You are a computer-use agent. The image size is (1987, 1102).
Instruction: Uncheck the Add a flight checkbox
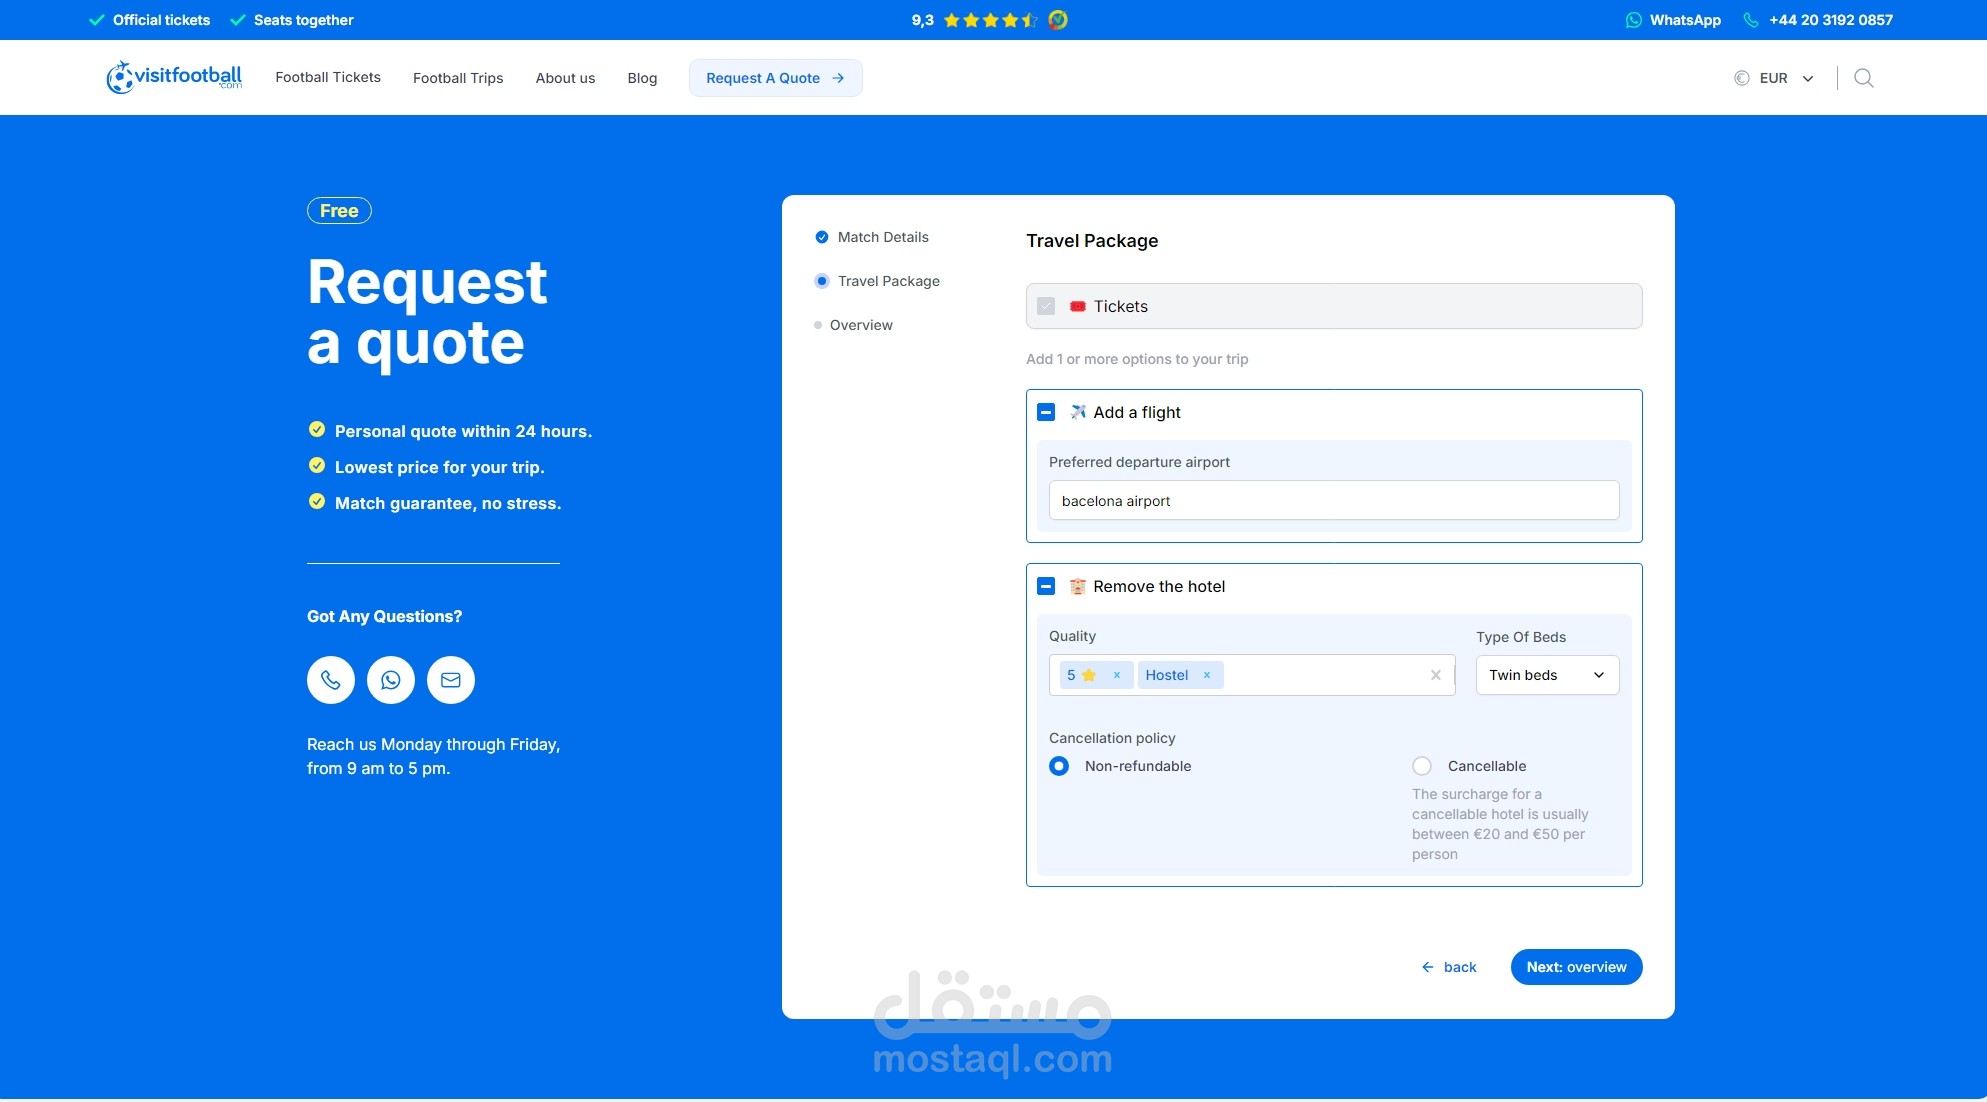click(1046, 412)
